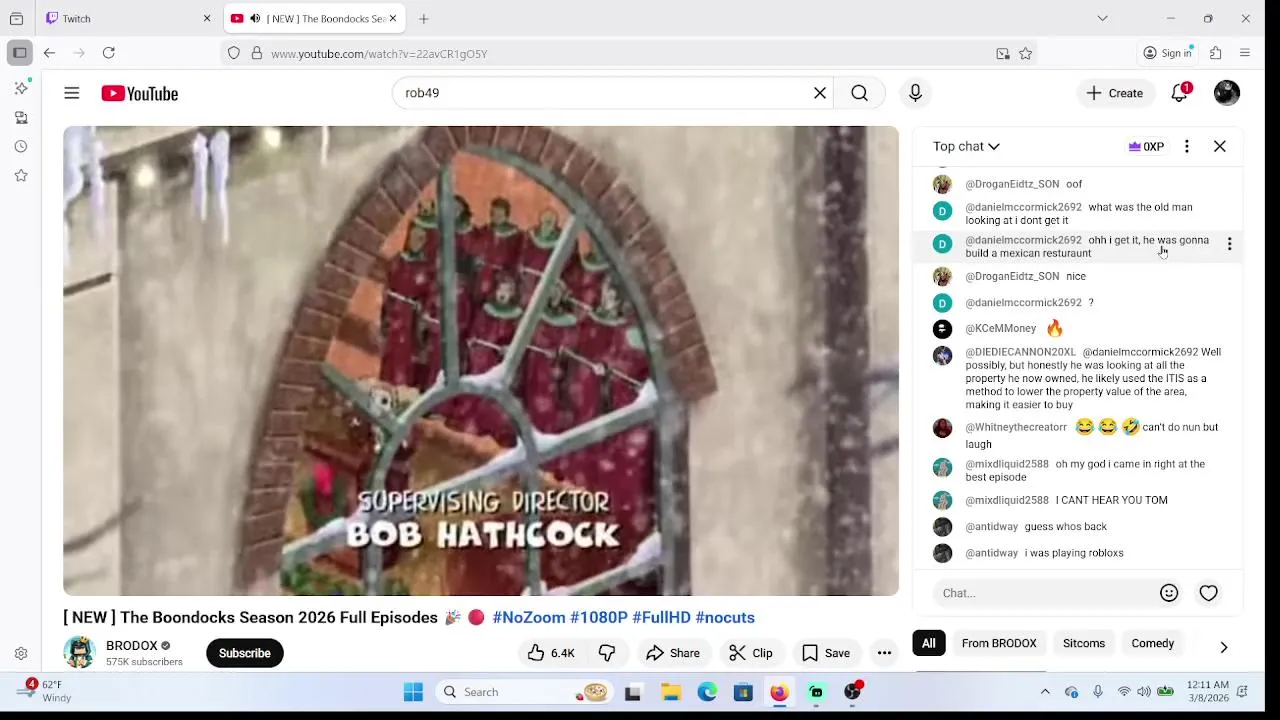Save the video to a playlist

tap(826, 653)
